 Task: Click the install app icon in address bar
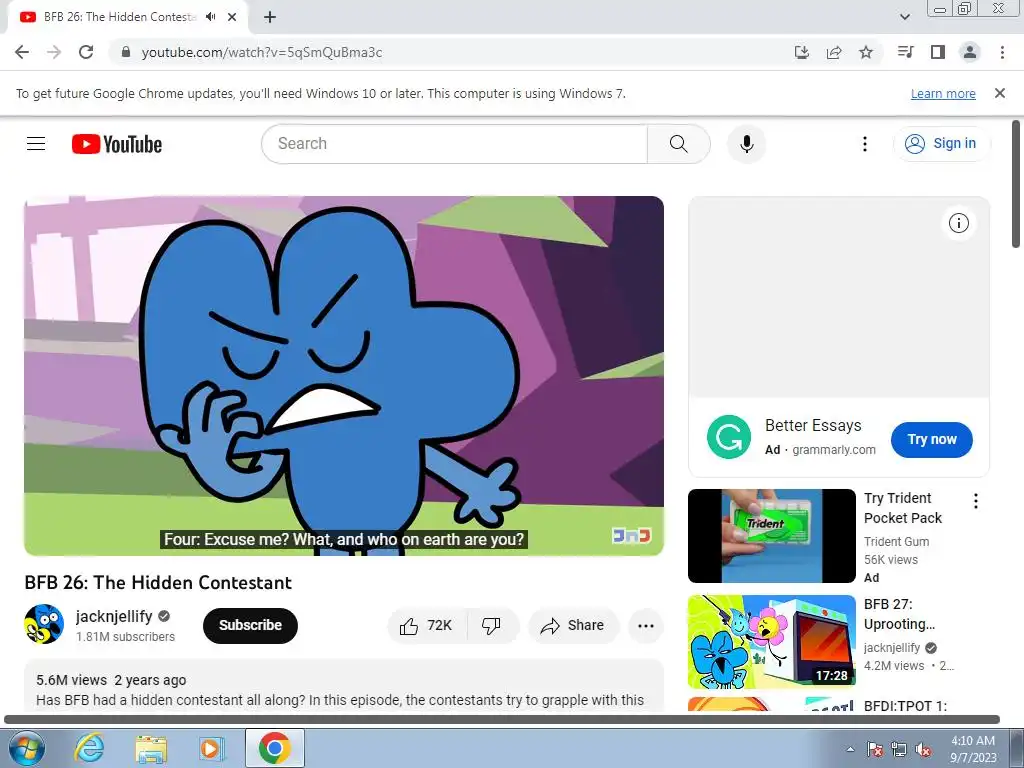pyautogui.click(x=802, y=52)
